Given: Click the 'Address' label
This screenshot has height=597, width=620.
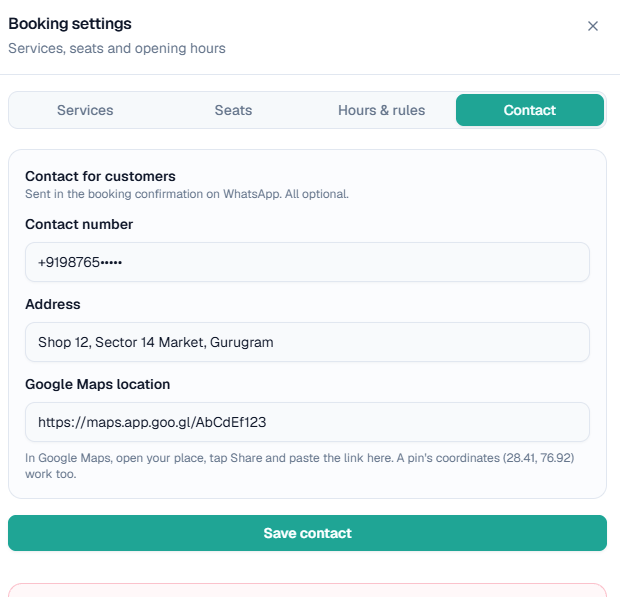Looking at the screenshot, I should pos(53,304).
